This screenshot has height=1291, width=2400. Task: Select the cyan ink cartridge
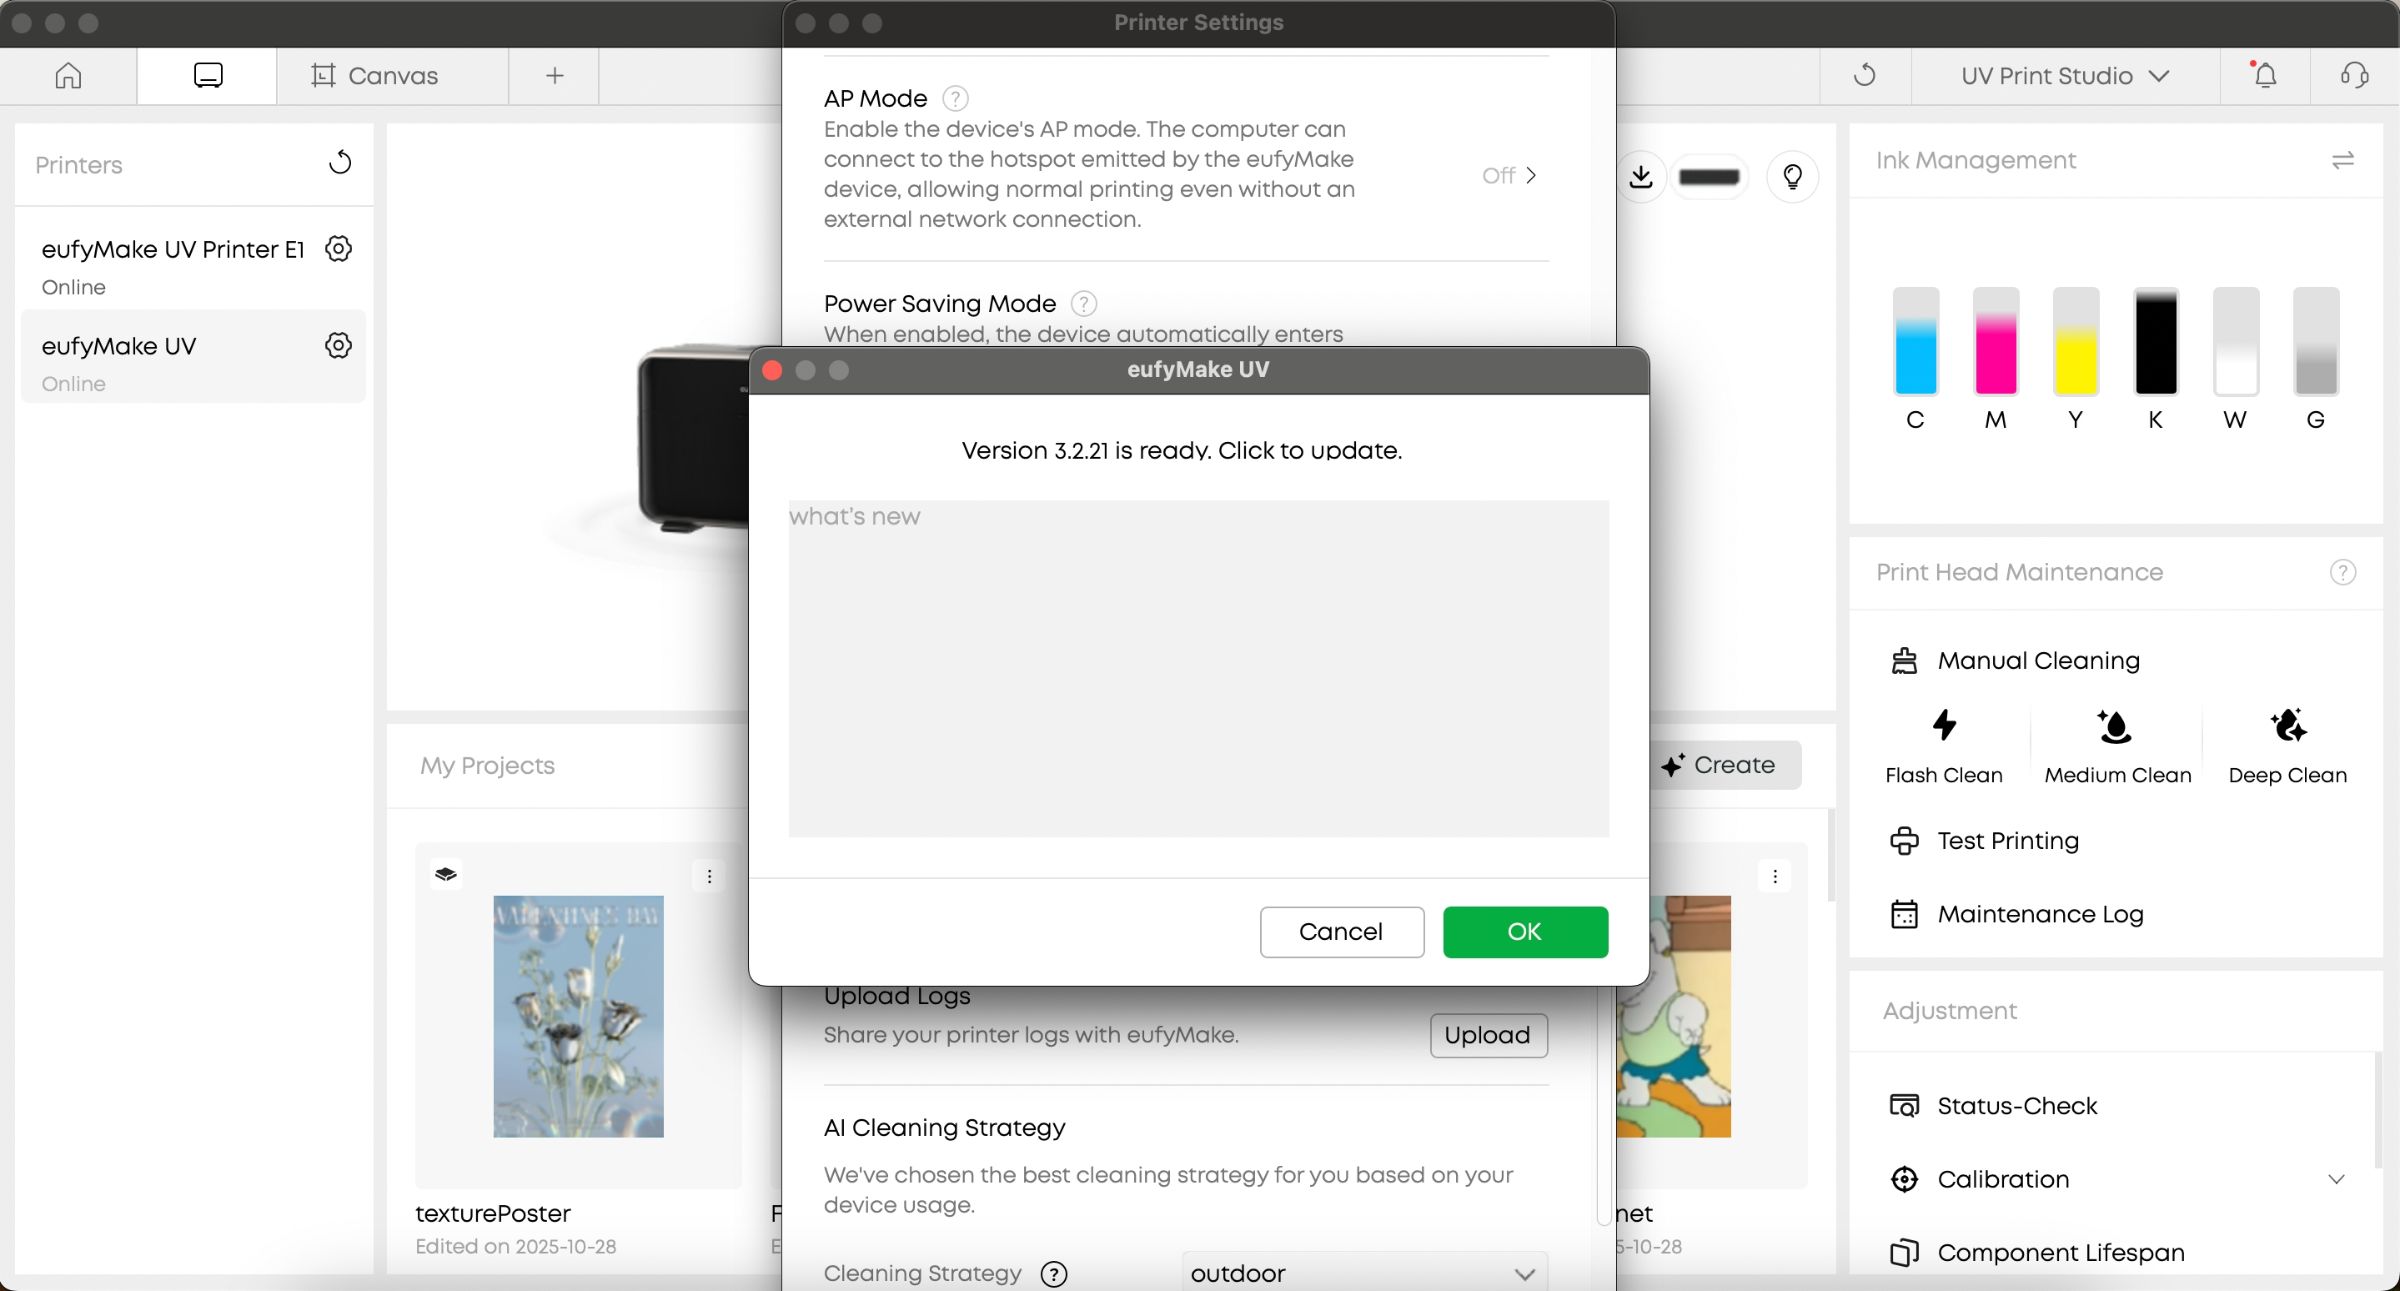tap(1915, 341)
